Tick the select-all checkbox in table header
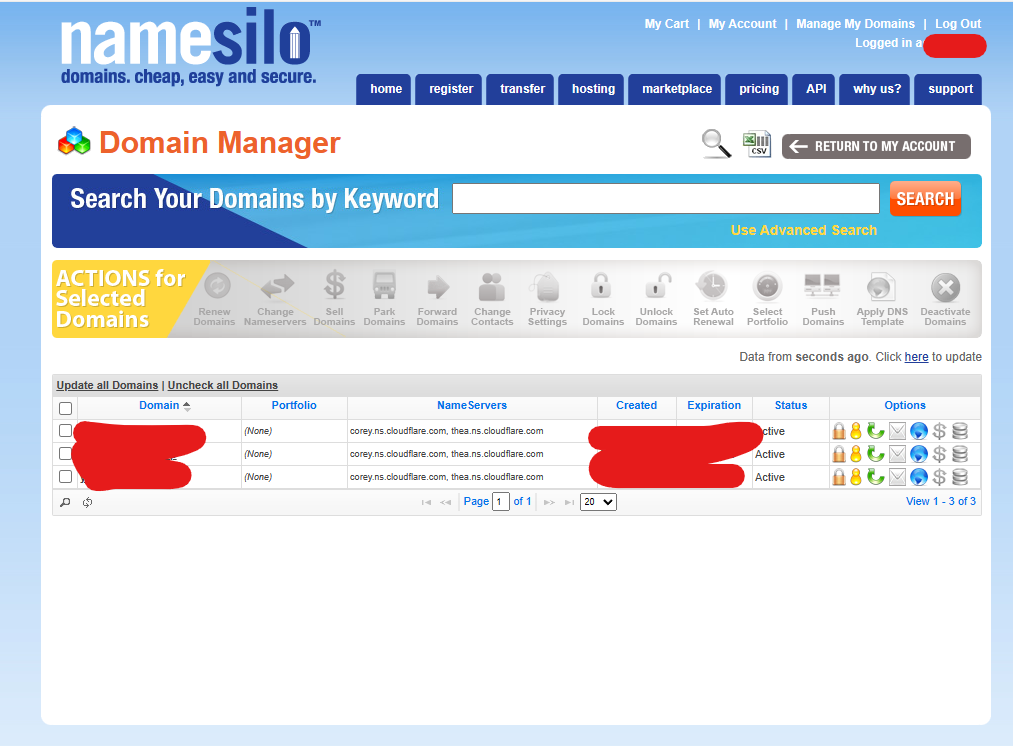 pyautogui.click(x=65, y=408)
